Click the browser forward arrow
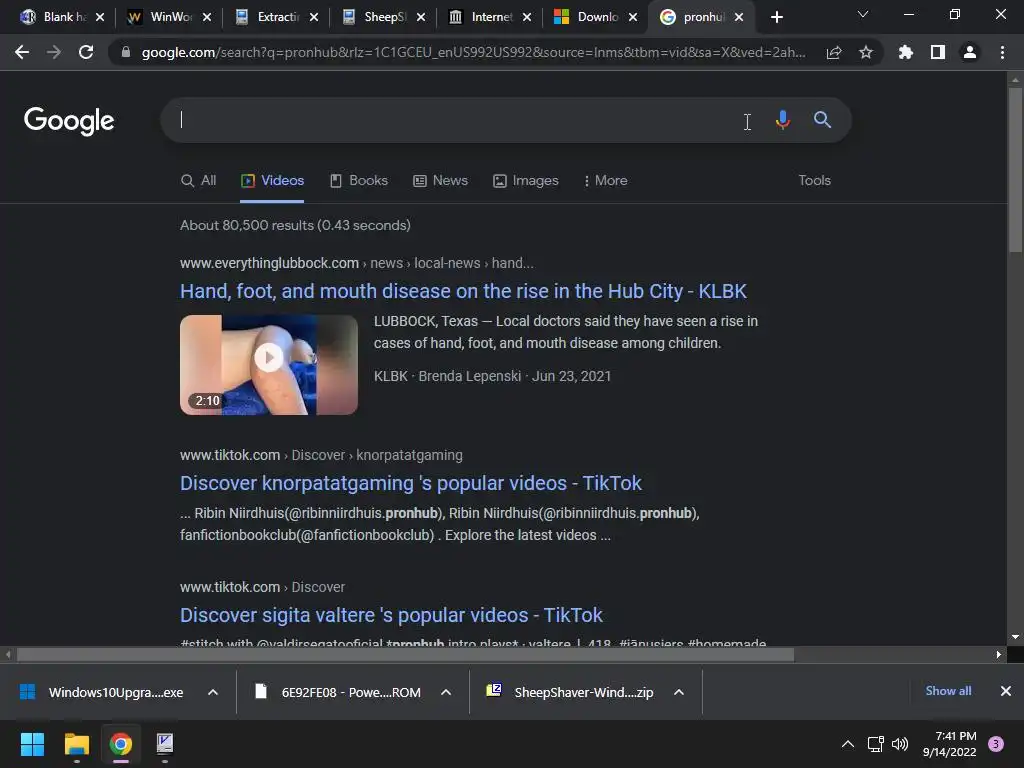 pos(54,52)
